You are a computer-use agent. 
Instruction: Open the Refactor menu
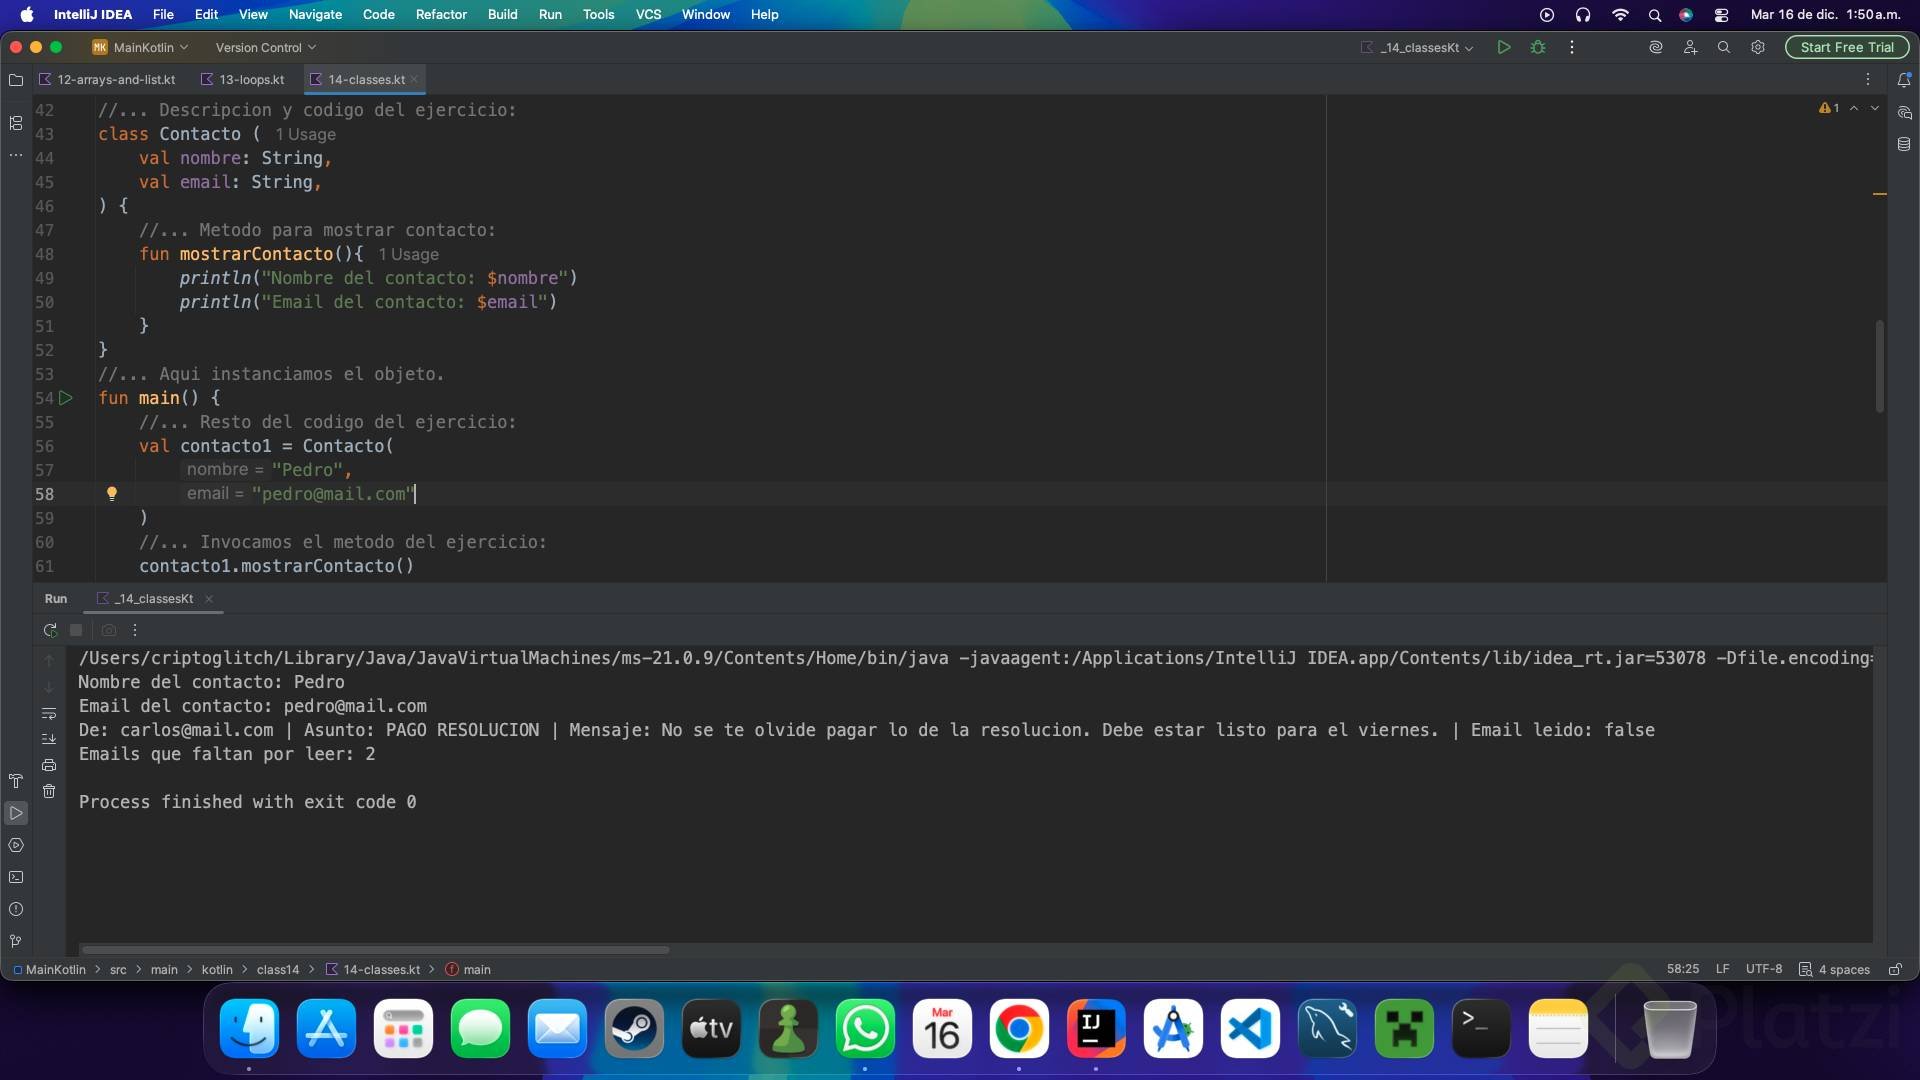(441, 14)
